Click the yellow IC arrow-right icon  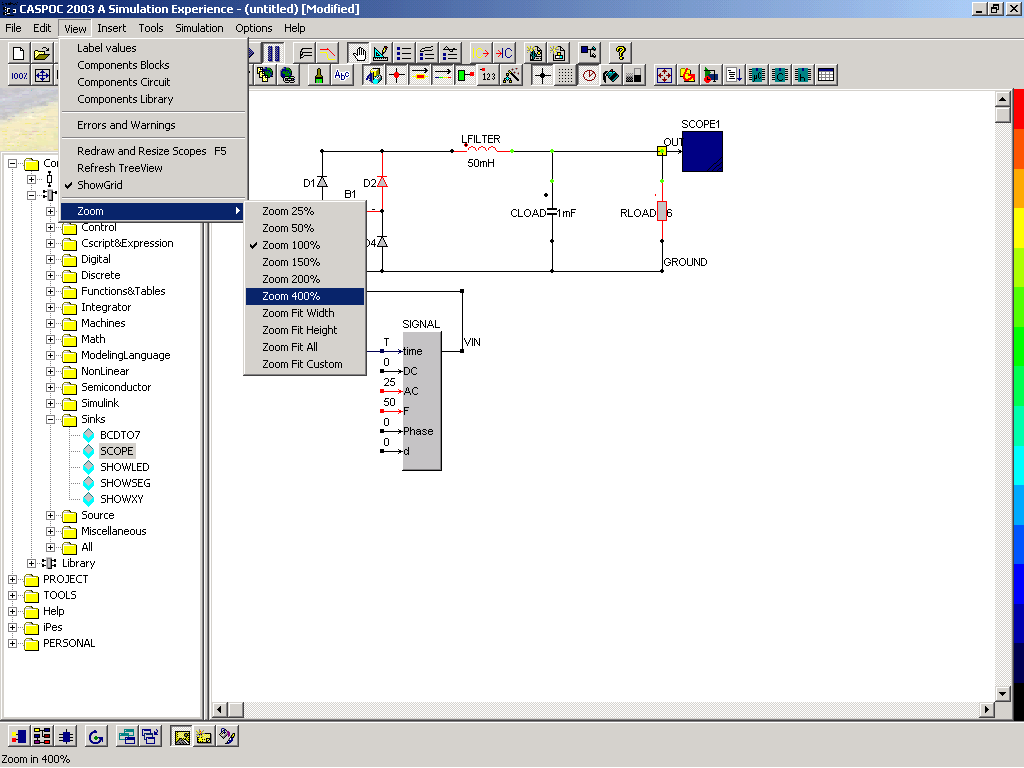tap(481, 53)
